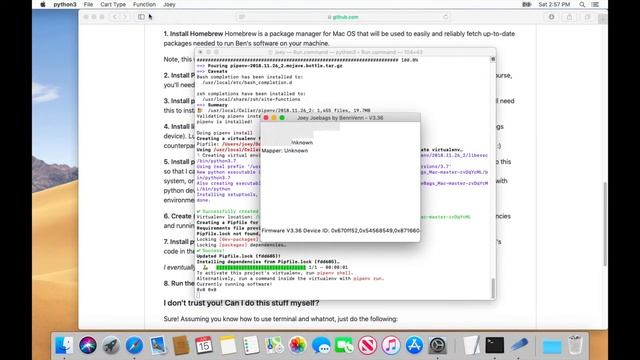This screenshot has height=360, width=640.
Task: Switch to the Terminal icon in Dock
Action: click(494, 345)
